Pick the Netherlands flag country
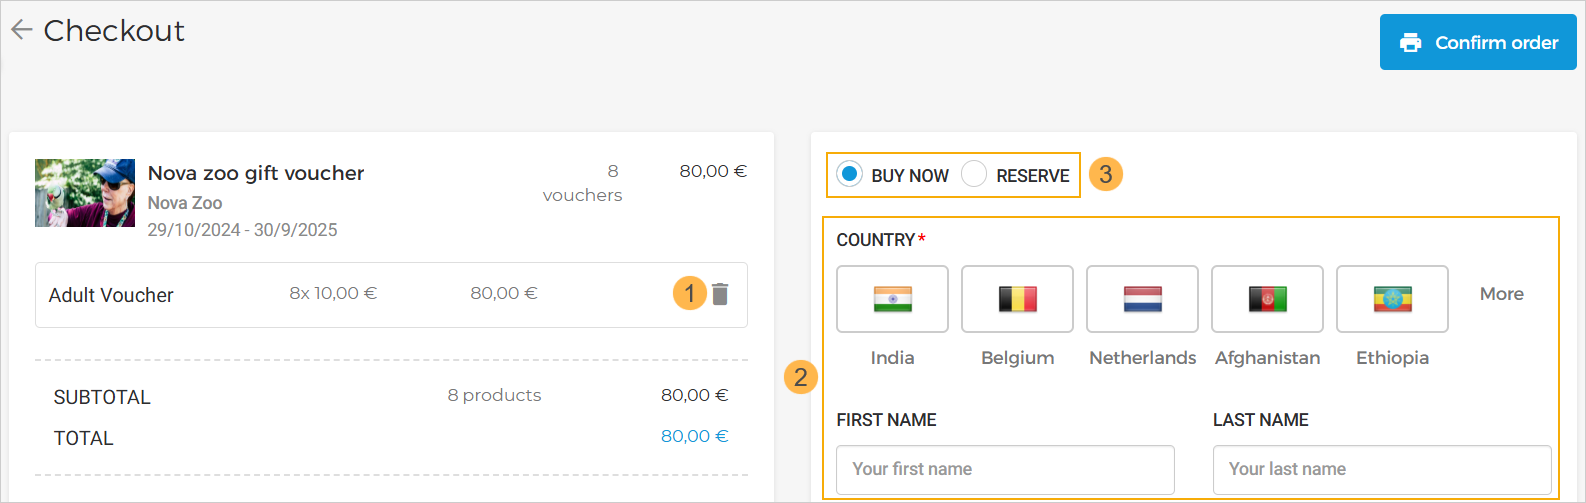 (1142, 299)
